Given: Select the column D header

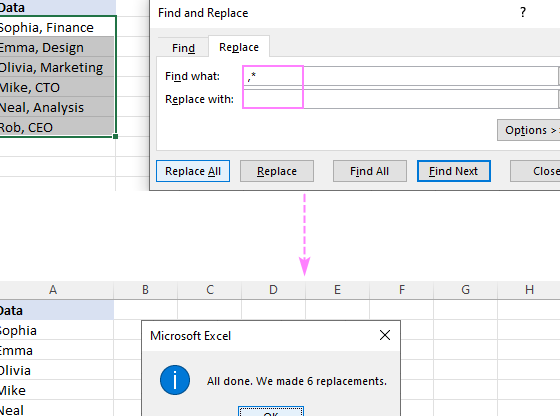Looking at the screenshot, I should pos(273,290).
